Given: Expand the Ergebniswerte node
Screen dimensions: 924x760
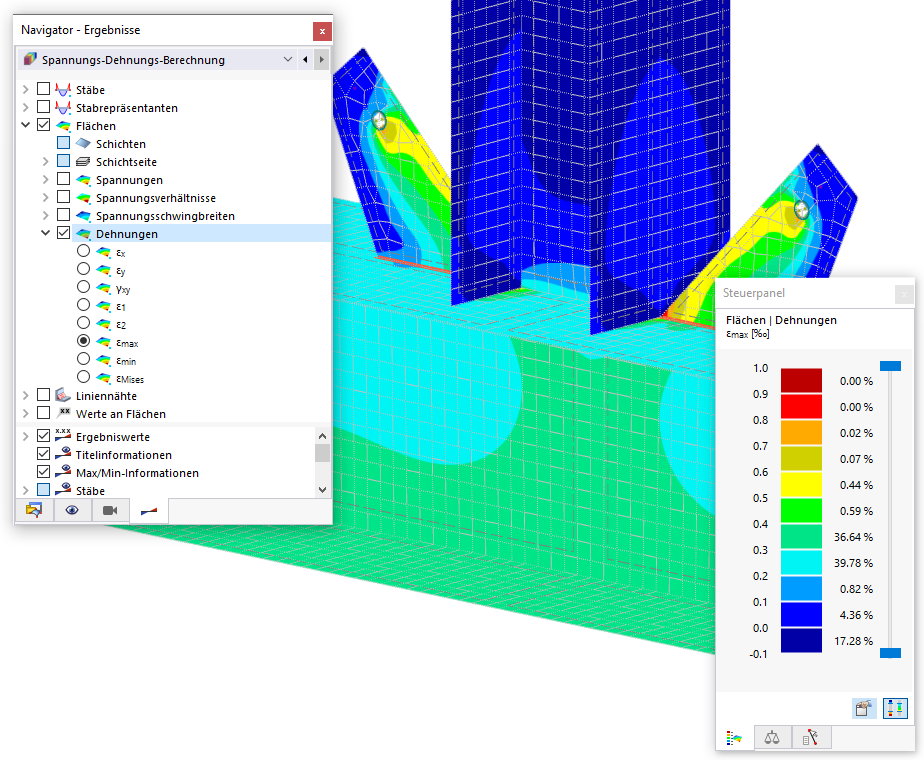Looking at the screenshot, I should click(x=25, y=437).
